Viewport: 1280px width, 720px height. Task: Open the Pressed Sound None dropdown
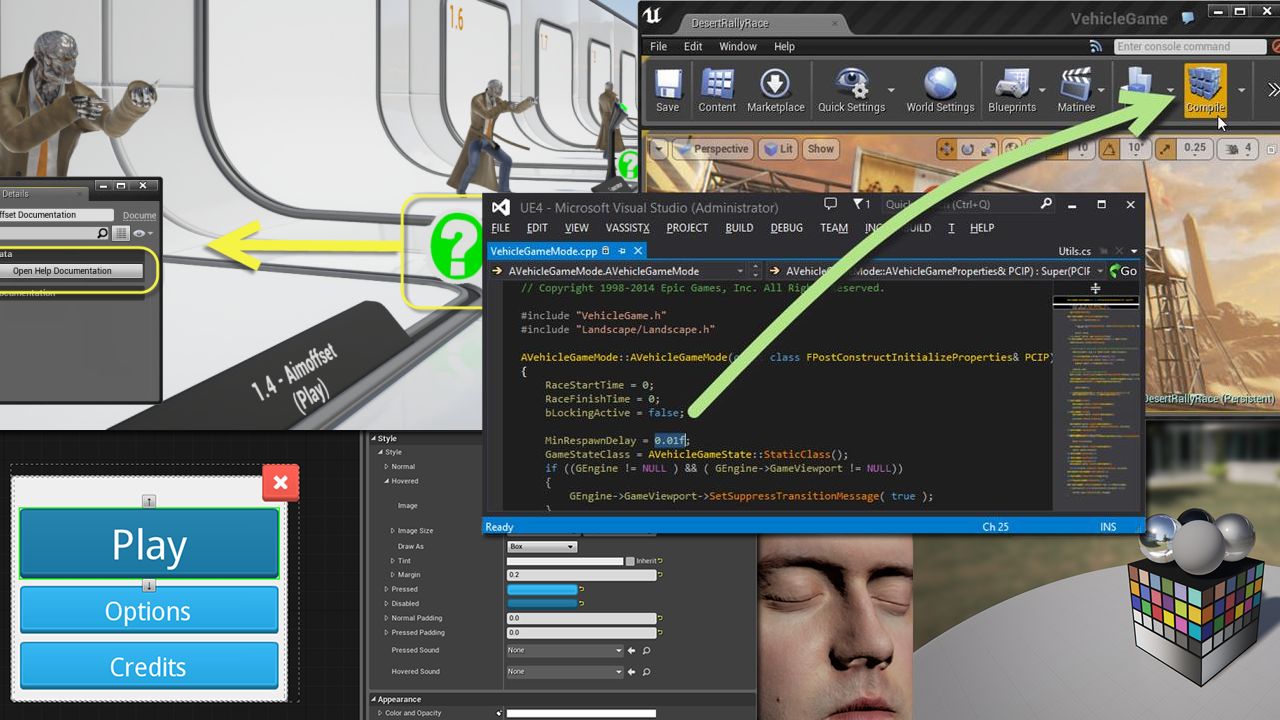565,651
